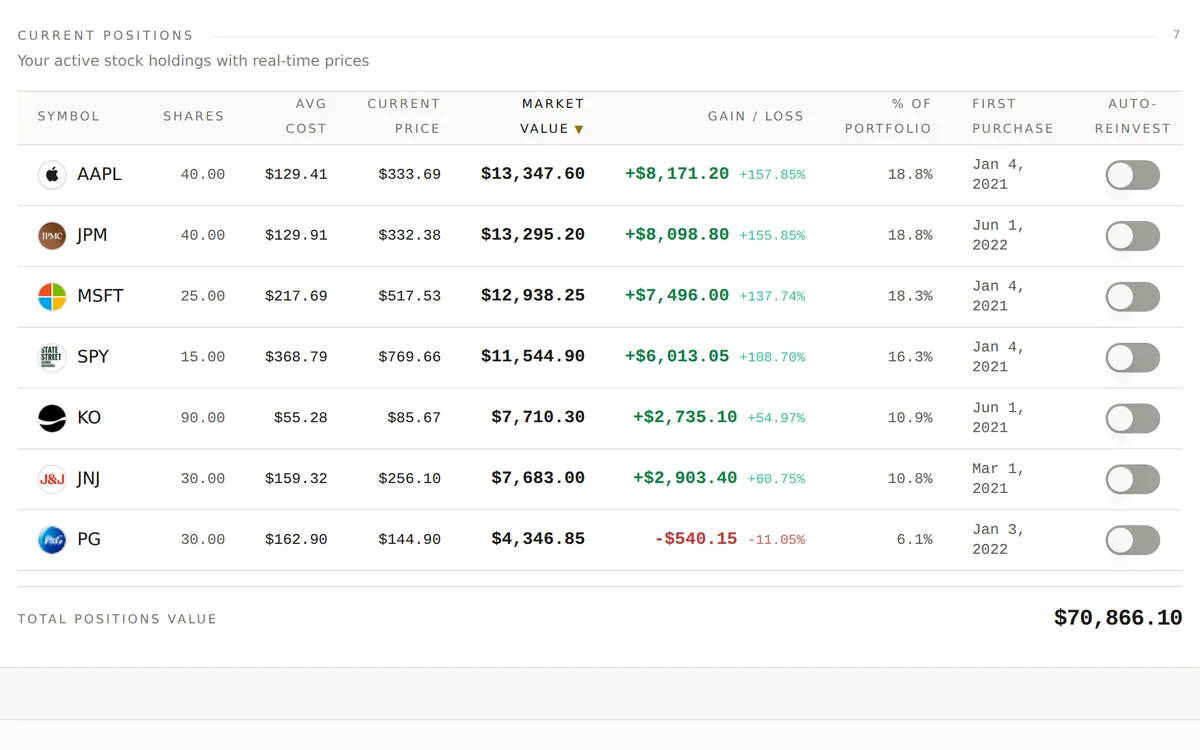Toggle the JNJ auto-reinvest switch

click(1133, 480)
